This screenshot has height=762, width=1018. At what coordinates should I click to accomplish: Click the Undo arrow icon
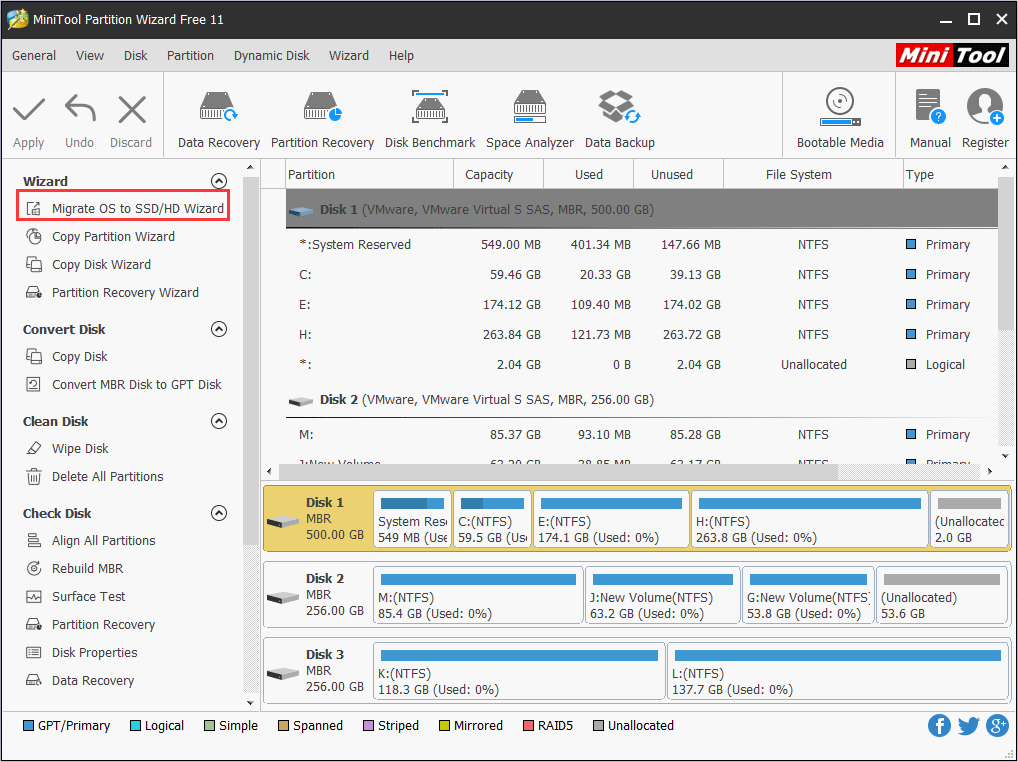point(80,109)
